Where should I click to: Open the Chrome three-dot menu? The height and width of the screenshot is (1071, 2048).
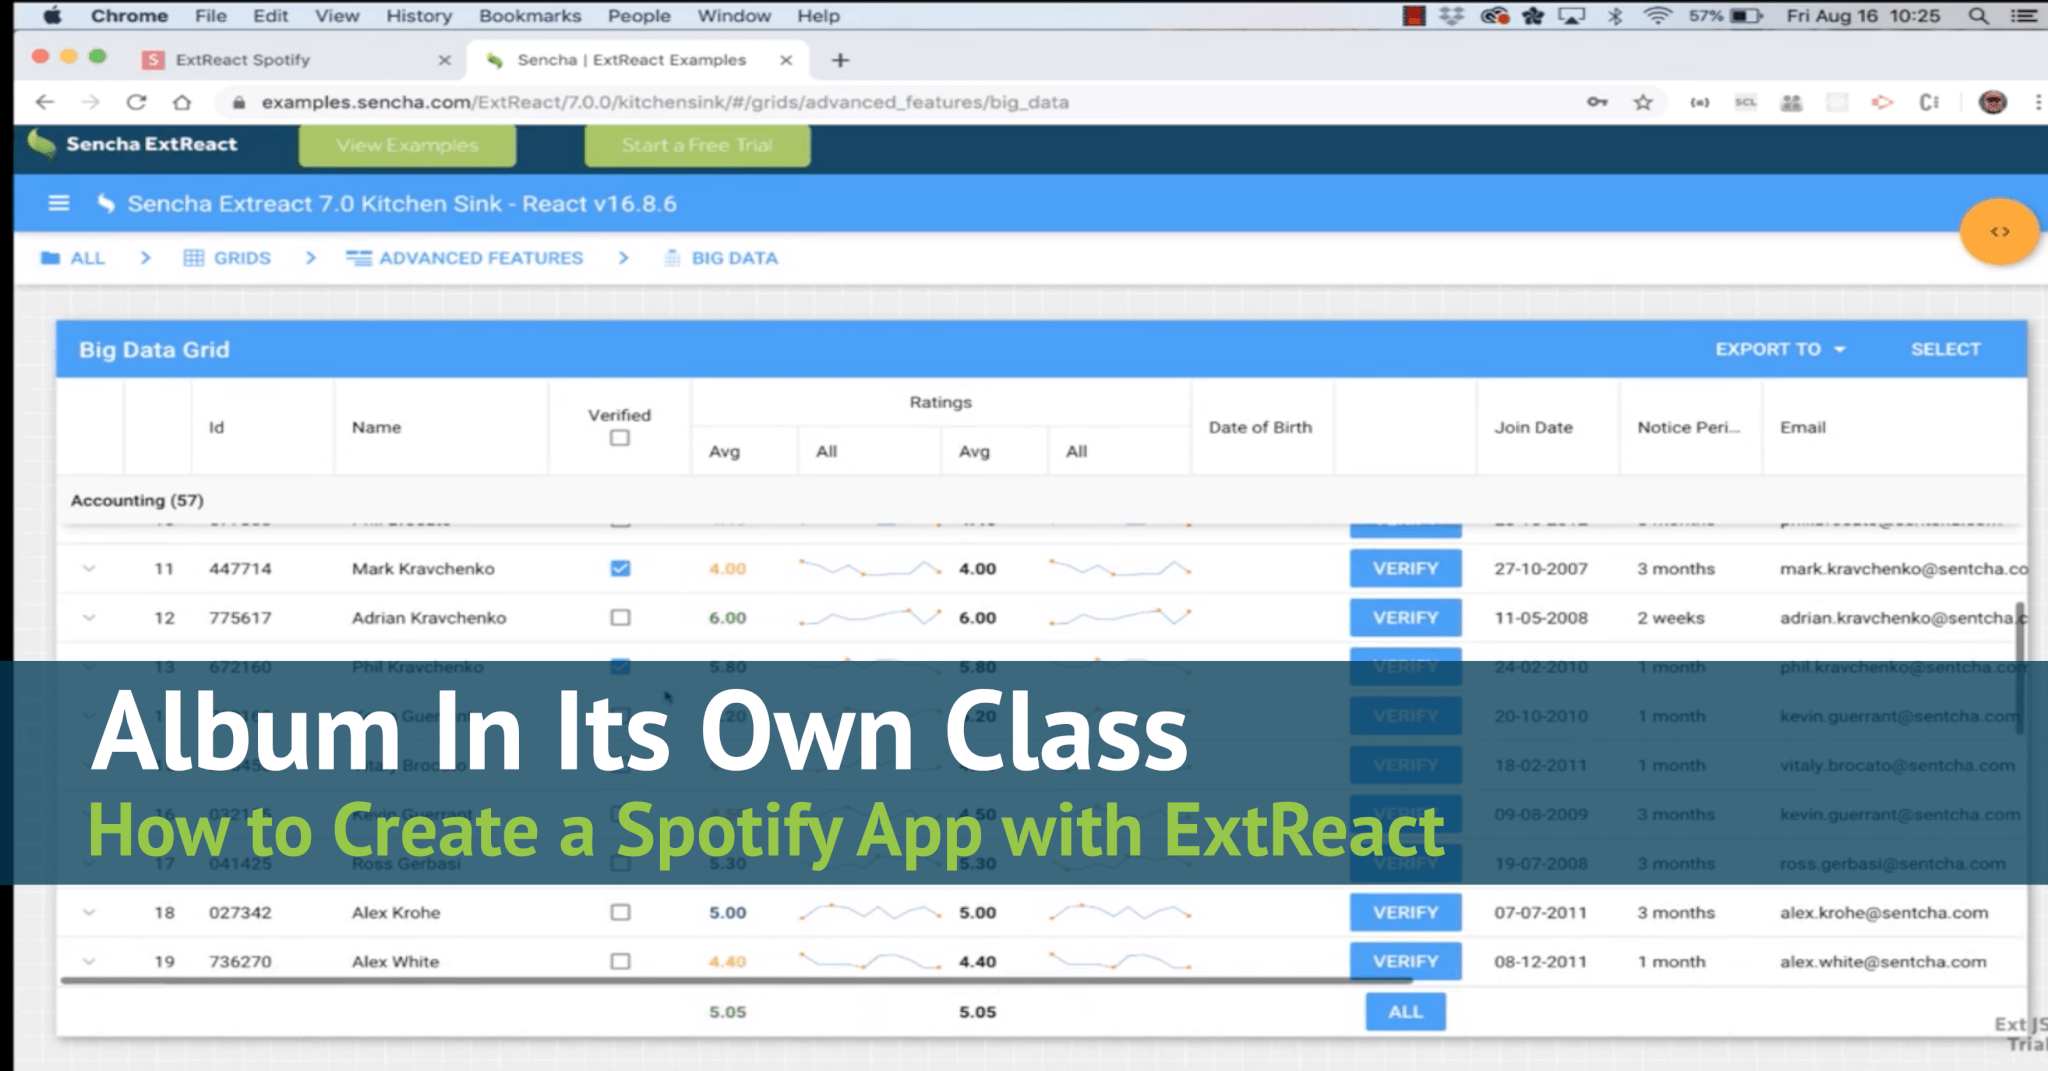[2038, 102]
